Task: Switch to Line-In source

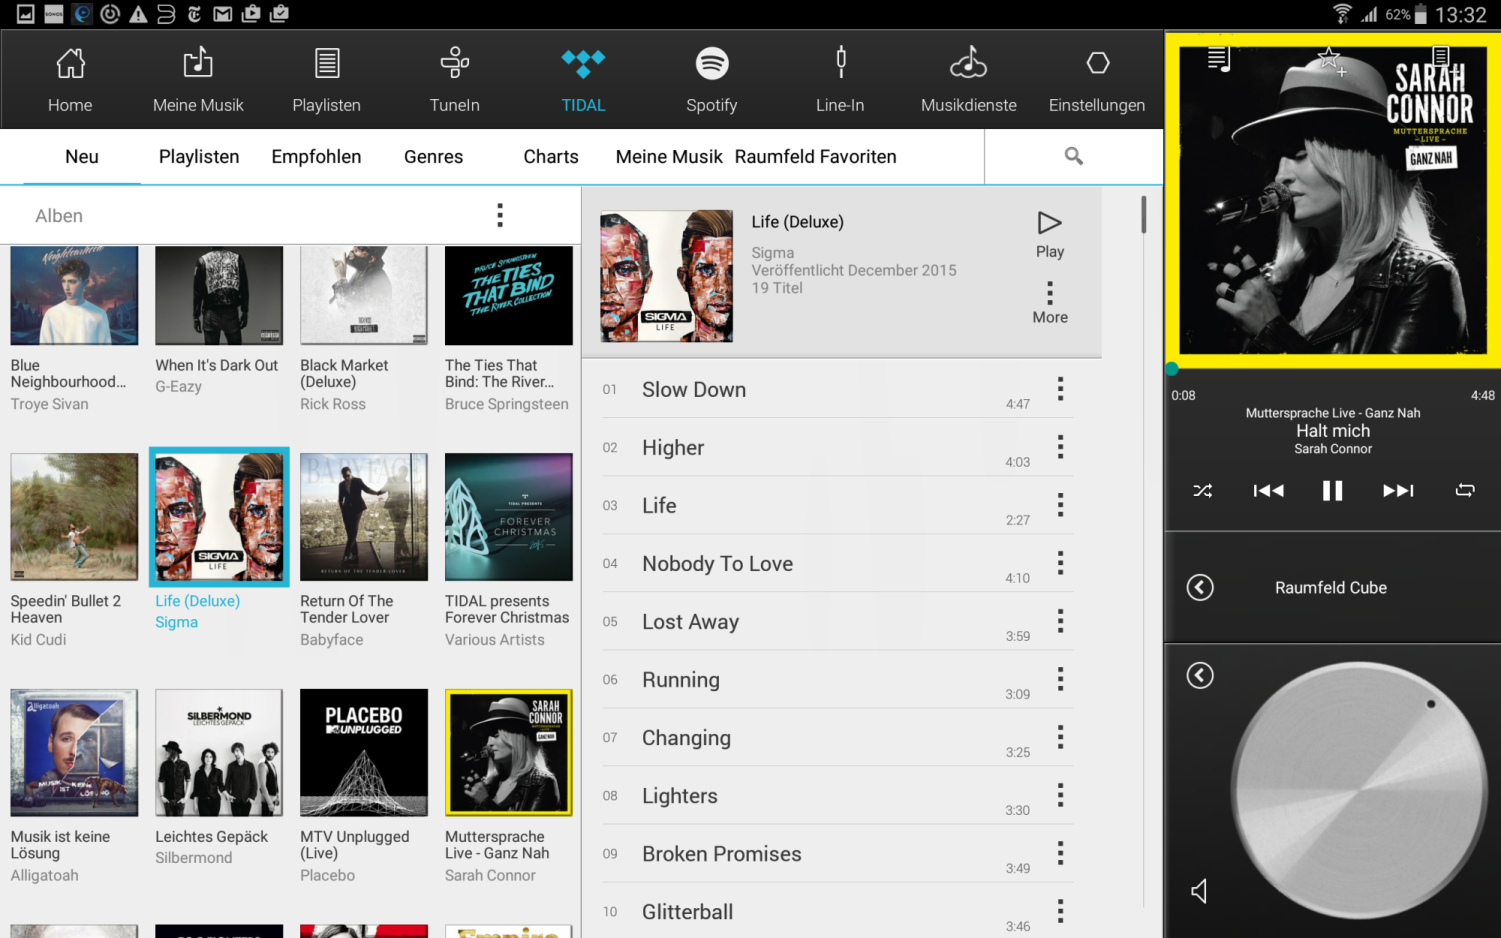Action: click(x=840, y=80)
